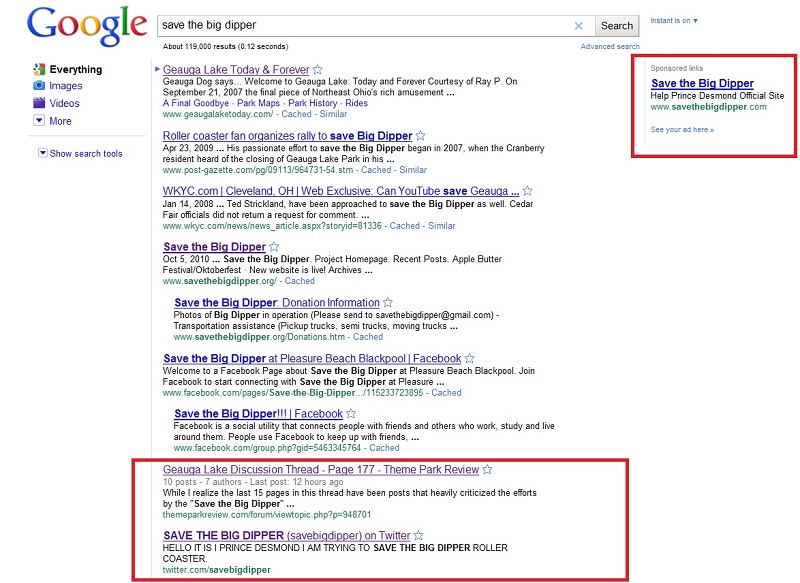Click the Search button

(617, 26)
